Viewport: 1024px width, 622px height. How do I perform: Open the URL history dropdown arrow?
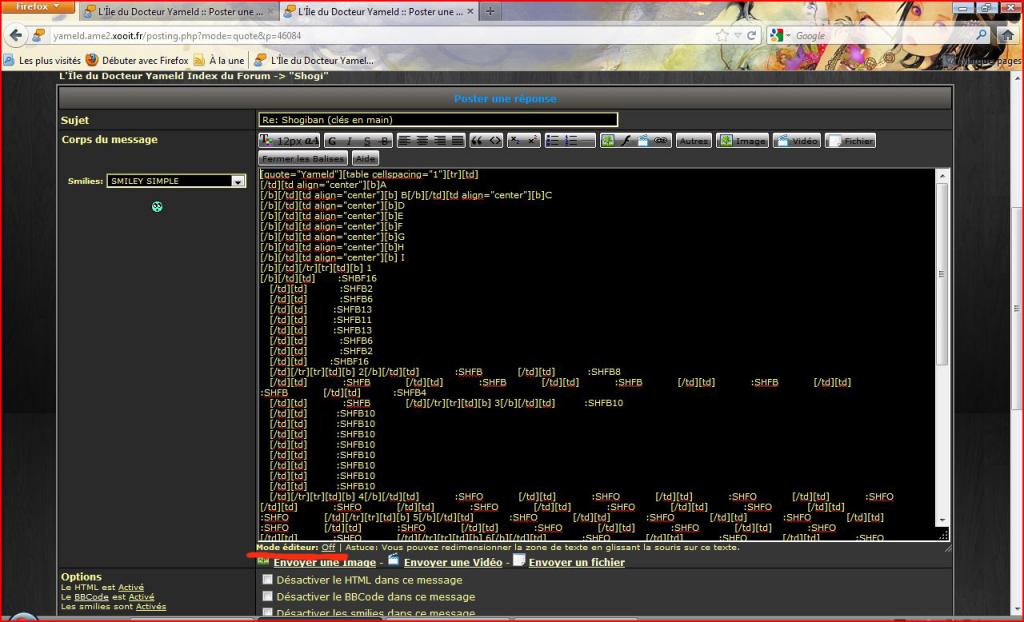pos(738,35)
